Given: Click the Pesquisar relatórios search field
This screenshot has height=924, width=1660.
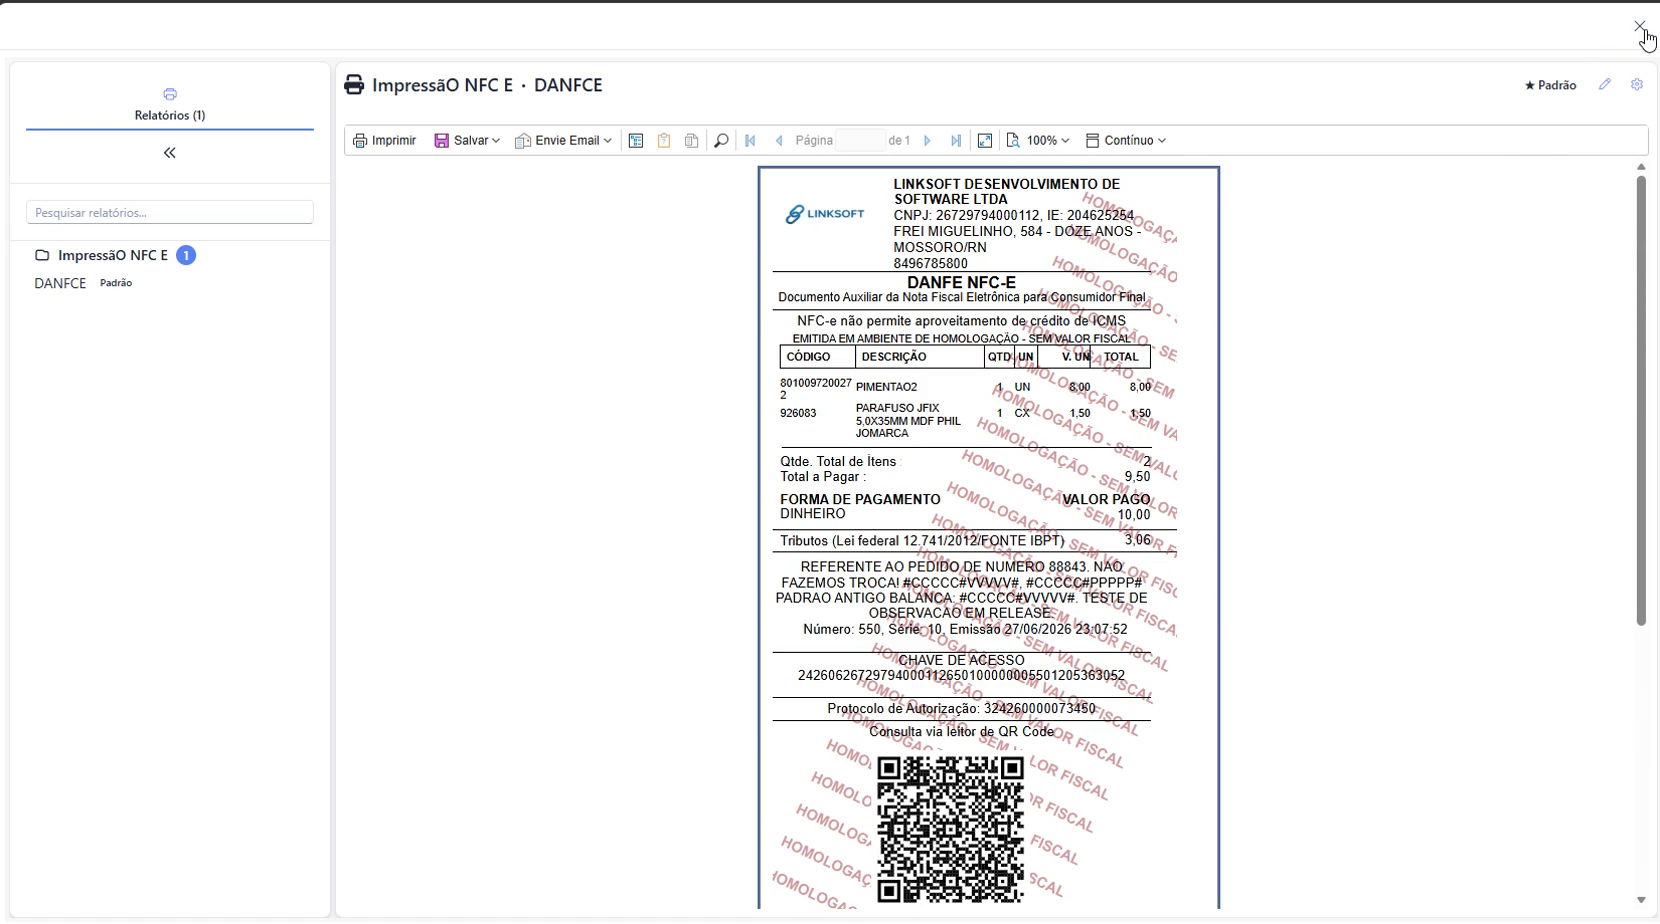Looking at the screenshot, I should [170, 212].
